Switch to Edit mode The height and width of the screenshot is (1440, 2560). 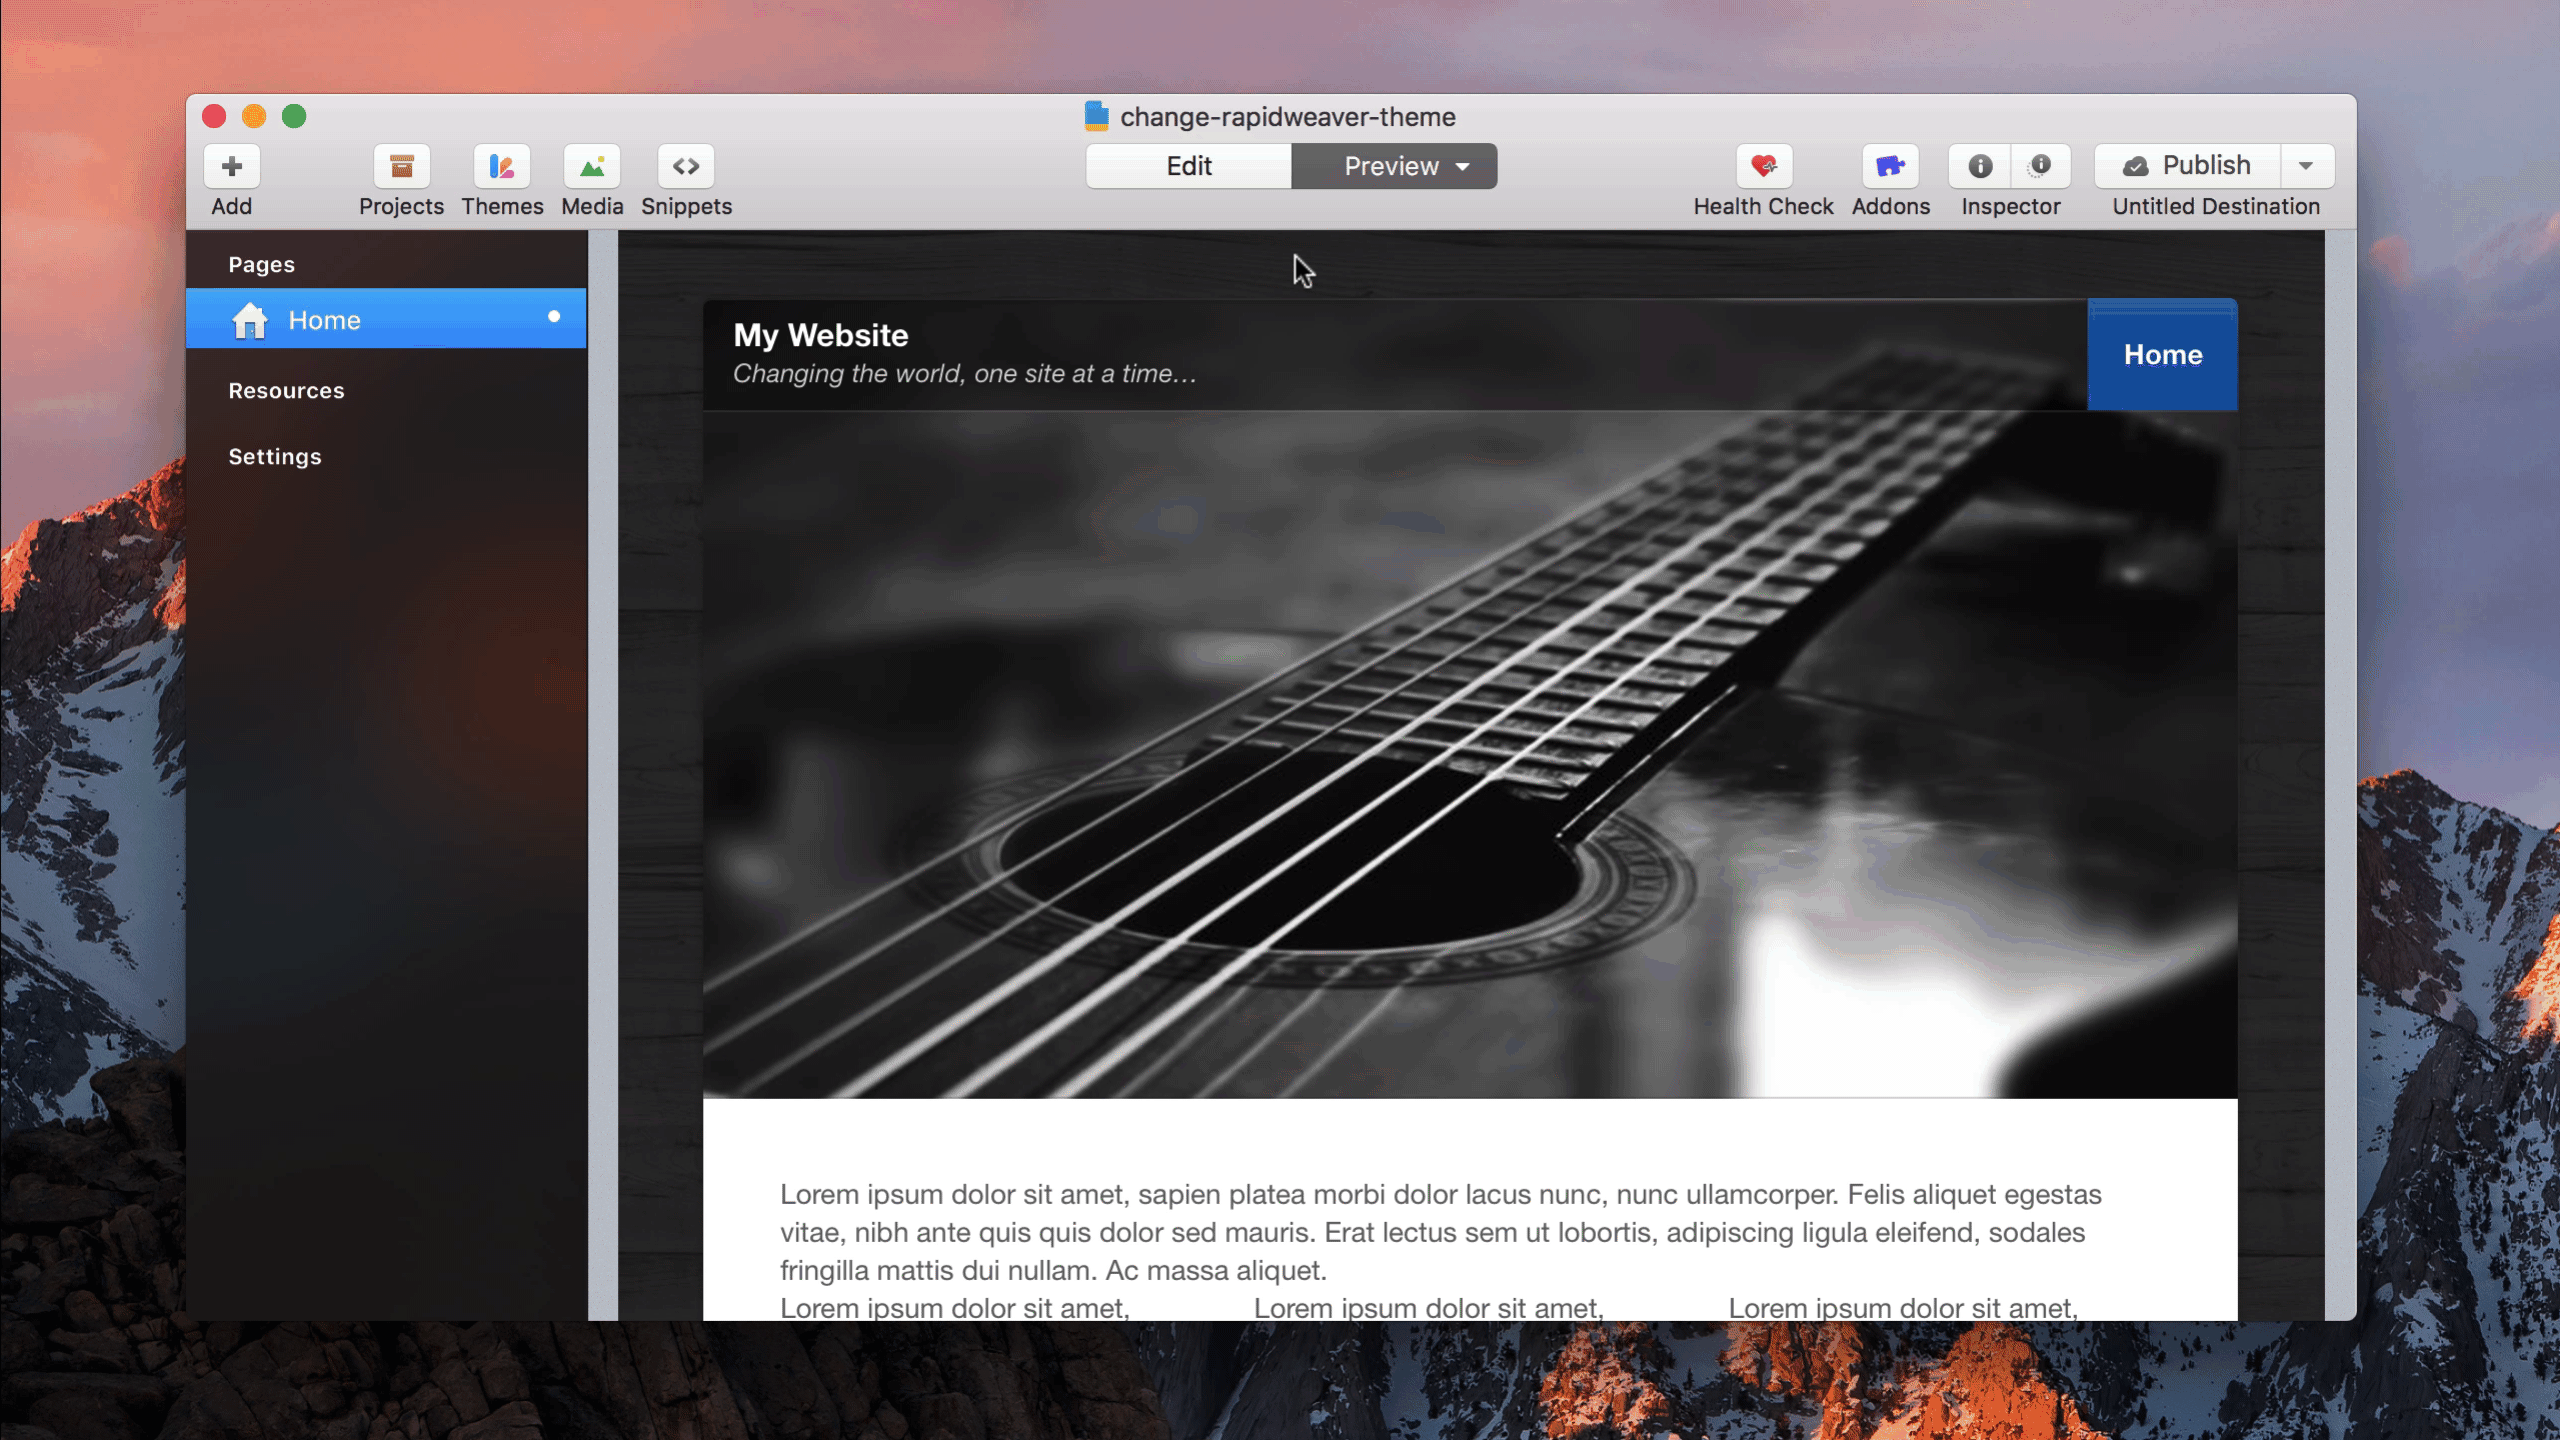[1188, 166]
